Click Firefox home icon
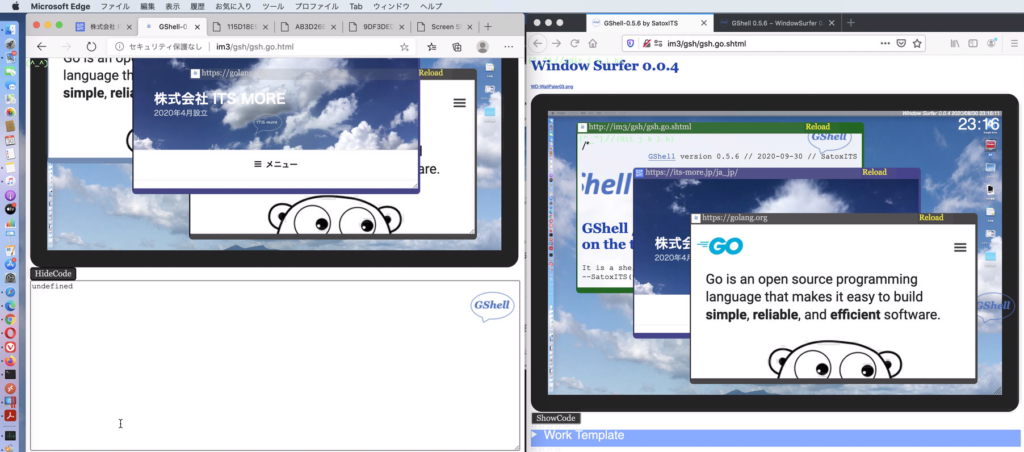 click(x=593, y=43)
